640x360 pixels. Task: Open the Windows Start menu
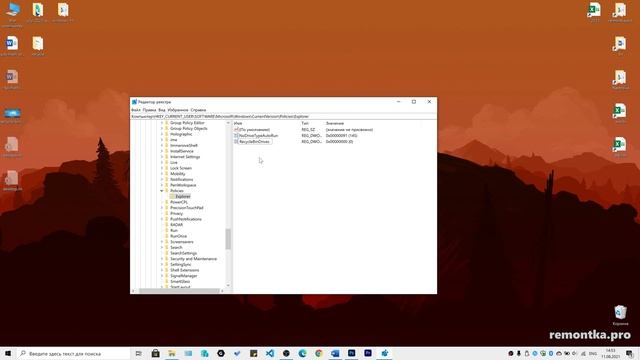click(x=8, y=353)
